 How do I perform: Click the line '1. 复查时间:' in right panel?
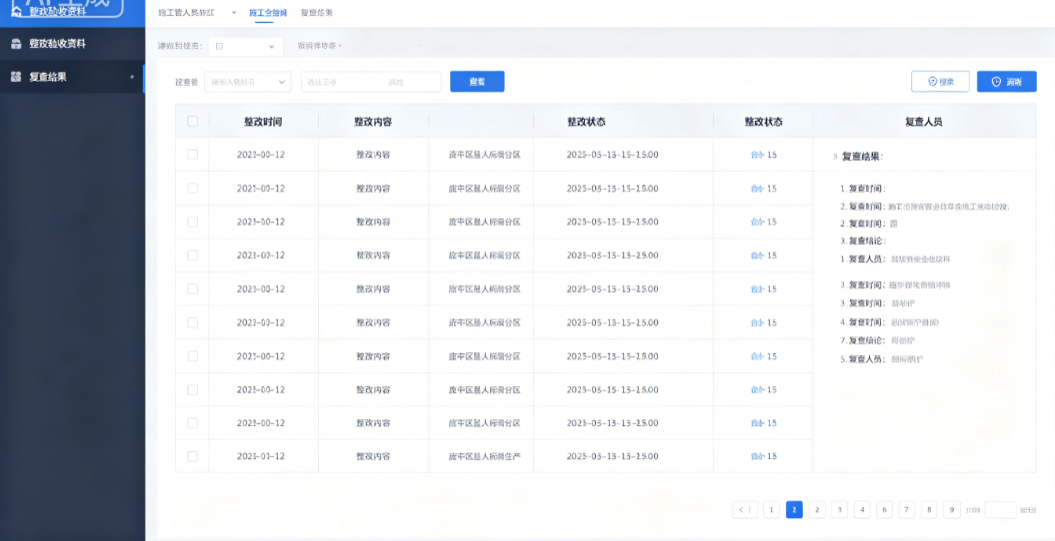click(863, 188)
